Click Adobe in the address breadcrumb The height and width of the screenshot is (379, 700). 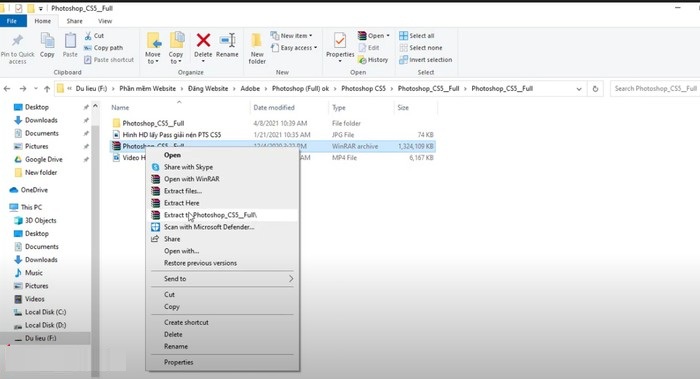(250, 88)
